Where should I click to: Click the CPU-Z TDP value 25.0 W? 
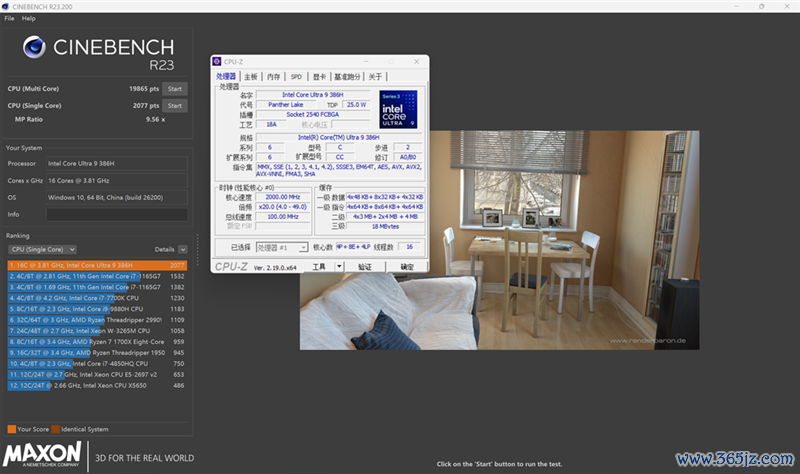click(356, 105)
